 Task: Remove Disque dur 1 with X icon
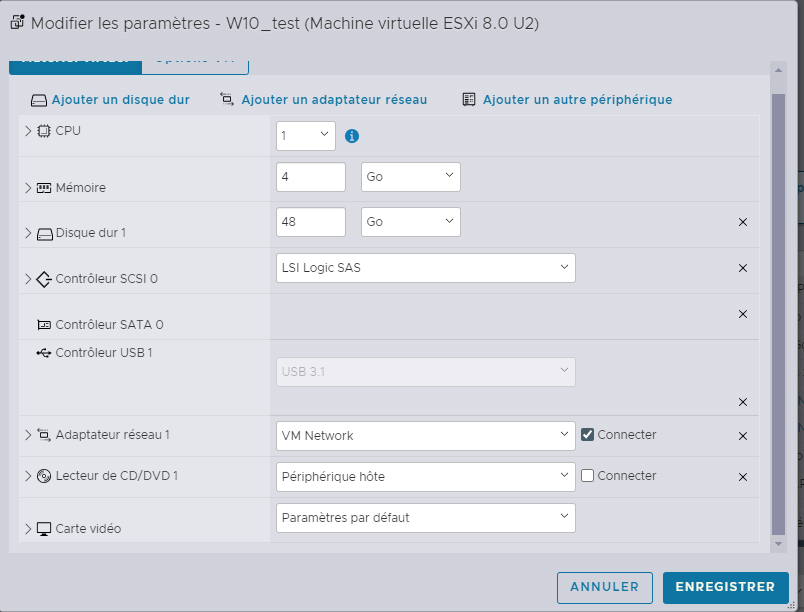click(x=742, y=222)
